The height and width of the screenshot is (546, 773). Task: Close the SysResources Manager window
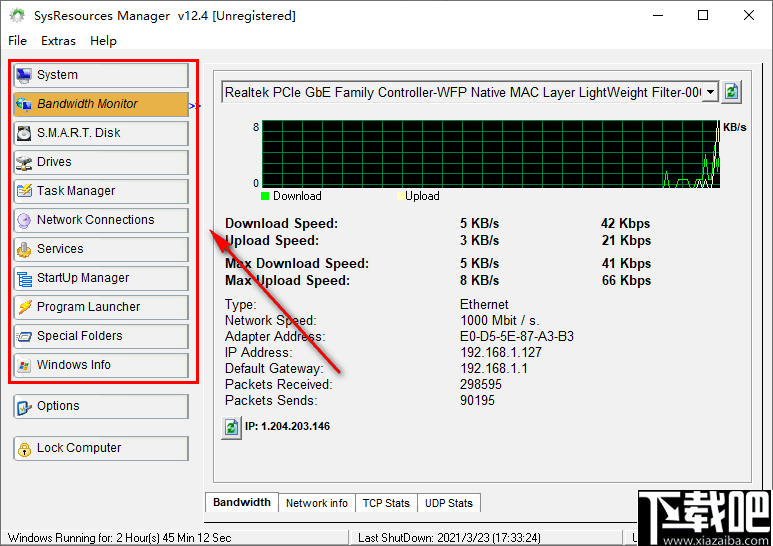click(749, 15)
